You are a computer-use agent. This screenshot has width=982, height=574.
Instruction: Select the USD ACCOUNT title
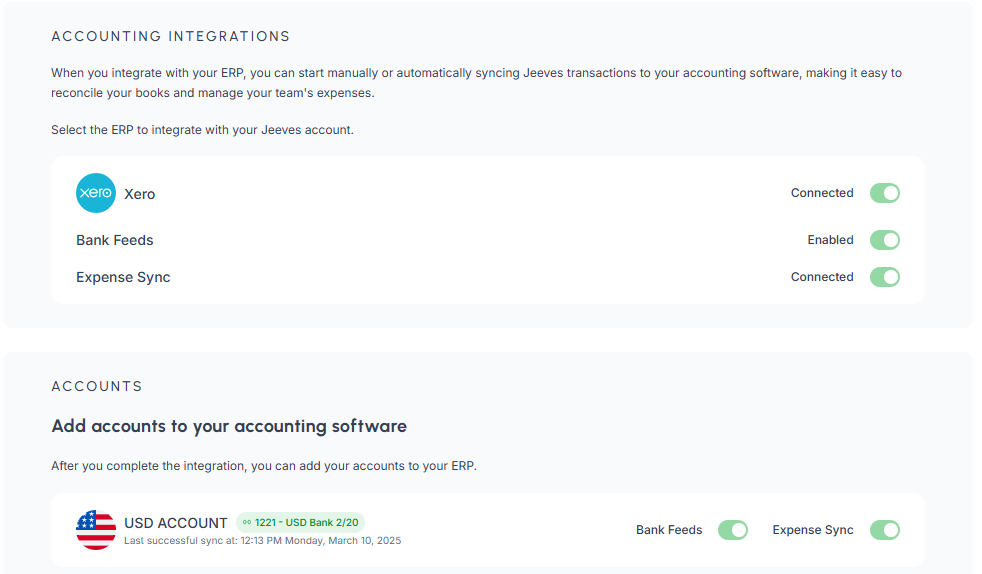pos(176,523)
